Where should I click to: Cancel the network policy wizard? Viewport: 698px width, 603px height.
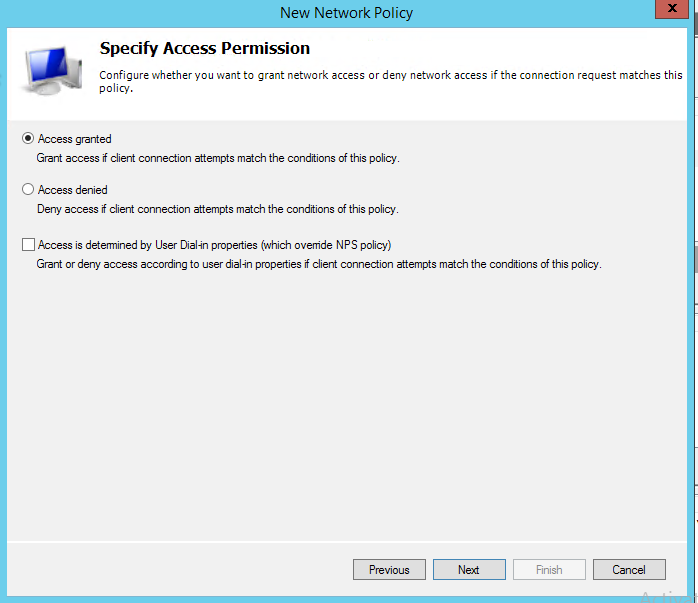(x=629, y=570)
